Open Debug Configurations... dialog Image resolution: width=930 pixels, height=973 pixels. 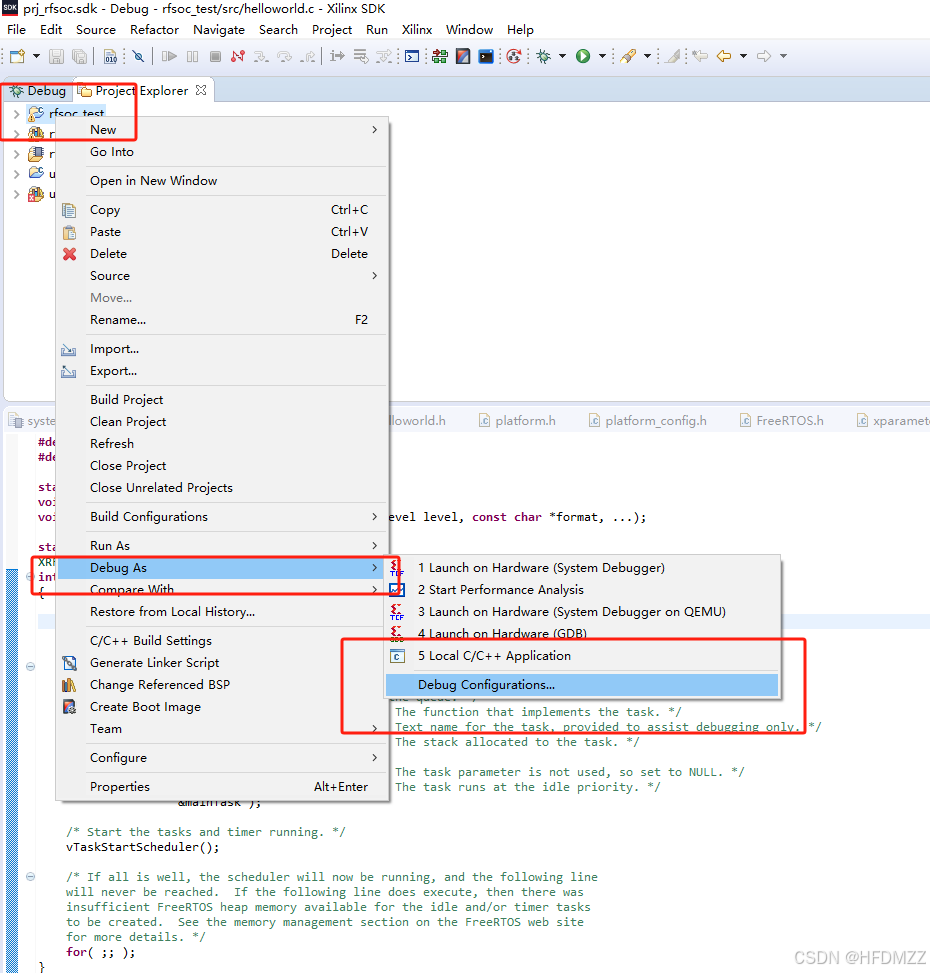coord(582,685)
